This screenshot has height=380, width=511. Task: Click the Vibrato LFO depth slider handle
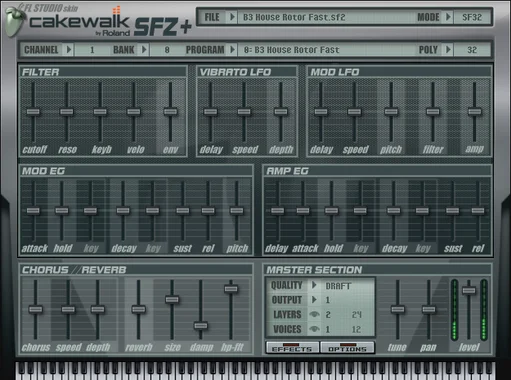pyautogui.click(x=281, y=112)
